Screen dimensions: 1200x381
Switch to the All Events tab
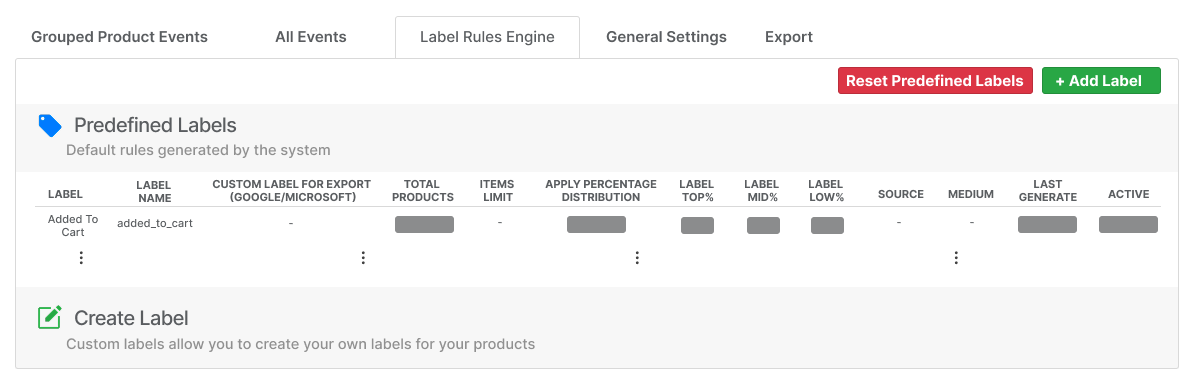(311, 37)
